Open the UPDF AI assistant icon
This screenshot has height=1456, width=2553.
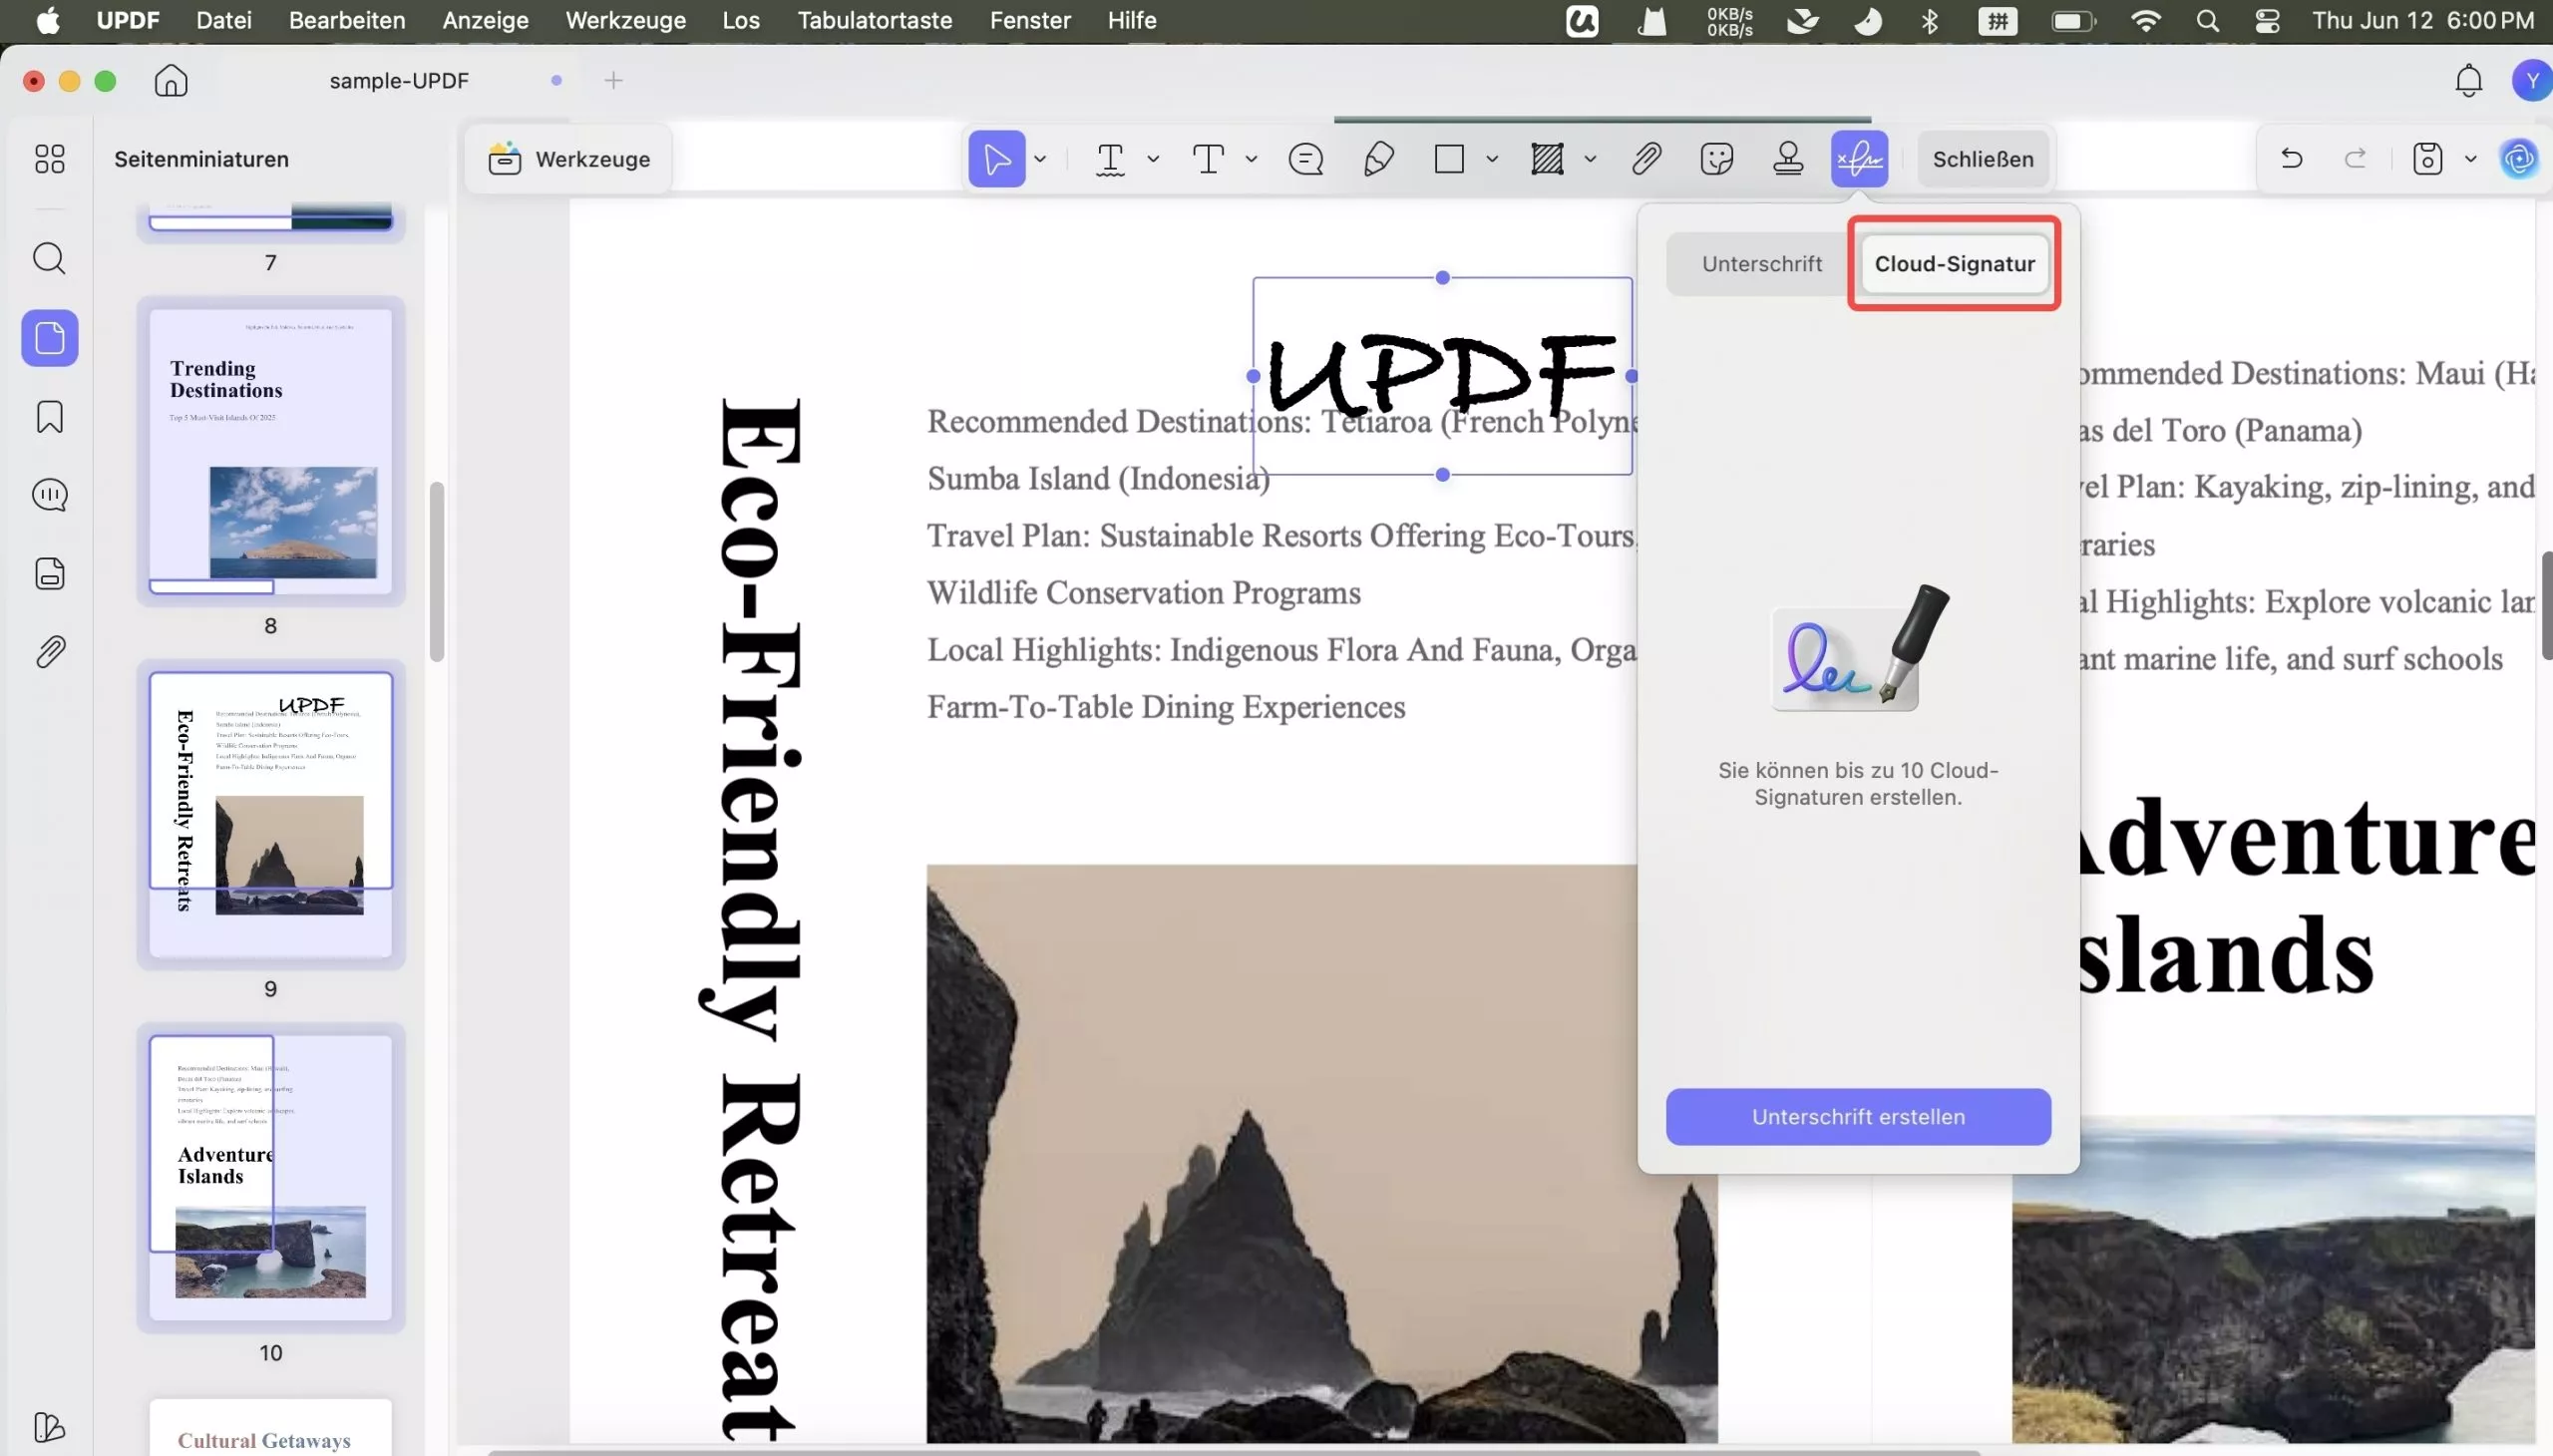(x=2518, y=159)
